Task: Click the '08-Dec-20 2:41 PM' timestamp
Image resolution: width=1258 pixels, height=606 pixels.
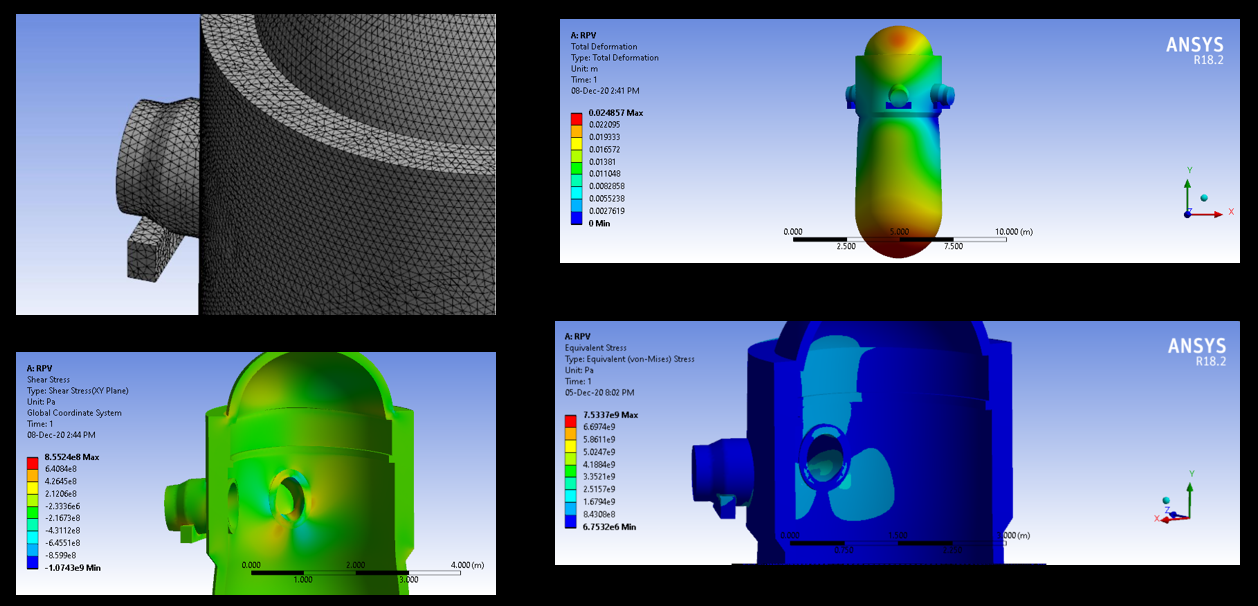Action: (x=604, y=90)
